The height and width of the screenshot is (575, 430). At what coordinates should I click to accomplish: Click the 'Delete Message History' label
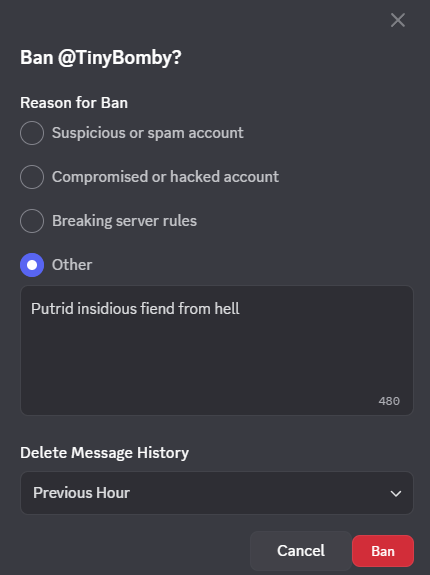[x=104, y=453]
